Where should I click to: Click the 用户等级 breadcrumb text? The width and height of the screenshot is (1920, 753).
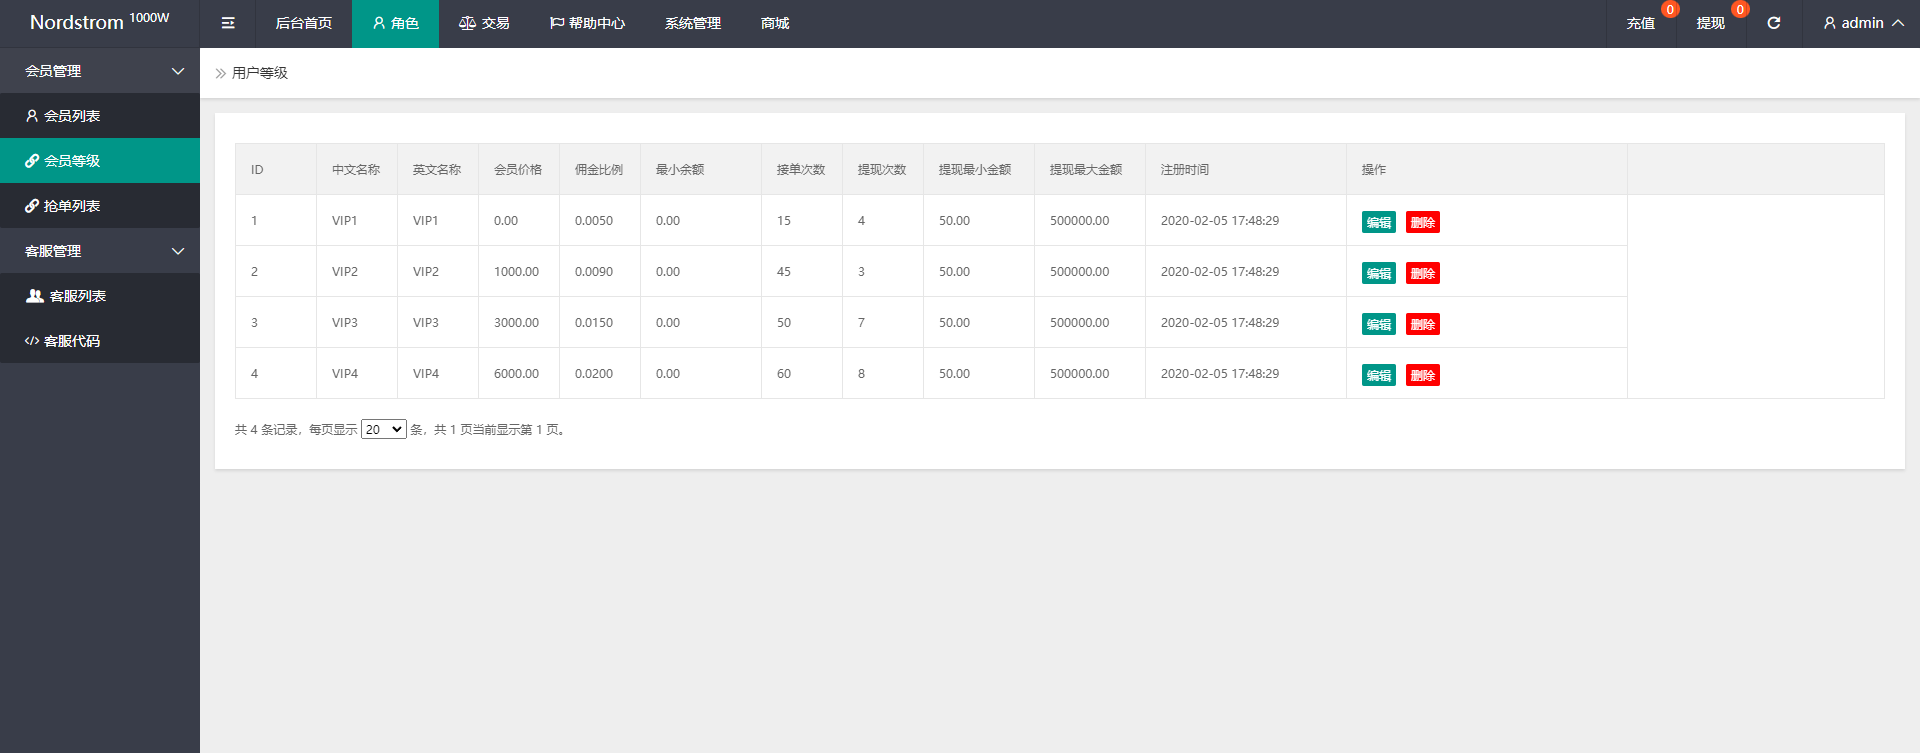pyautogui.click(x=260, y=73)
